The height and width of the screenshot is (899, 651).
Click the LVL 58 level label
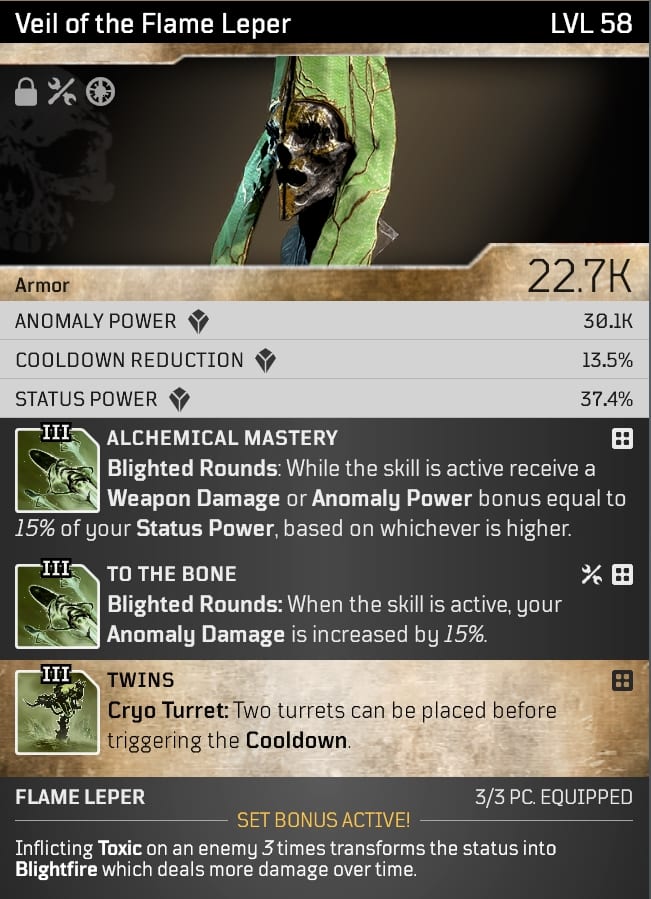click(x=591, y=24)
